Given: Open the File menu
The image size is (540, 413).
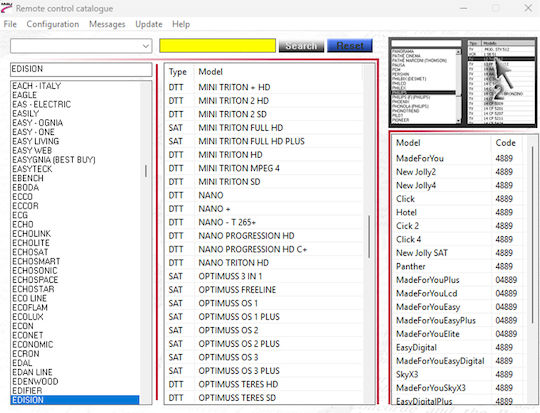Looking at the screenshot, I should [x=10, y=24].
